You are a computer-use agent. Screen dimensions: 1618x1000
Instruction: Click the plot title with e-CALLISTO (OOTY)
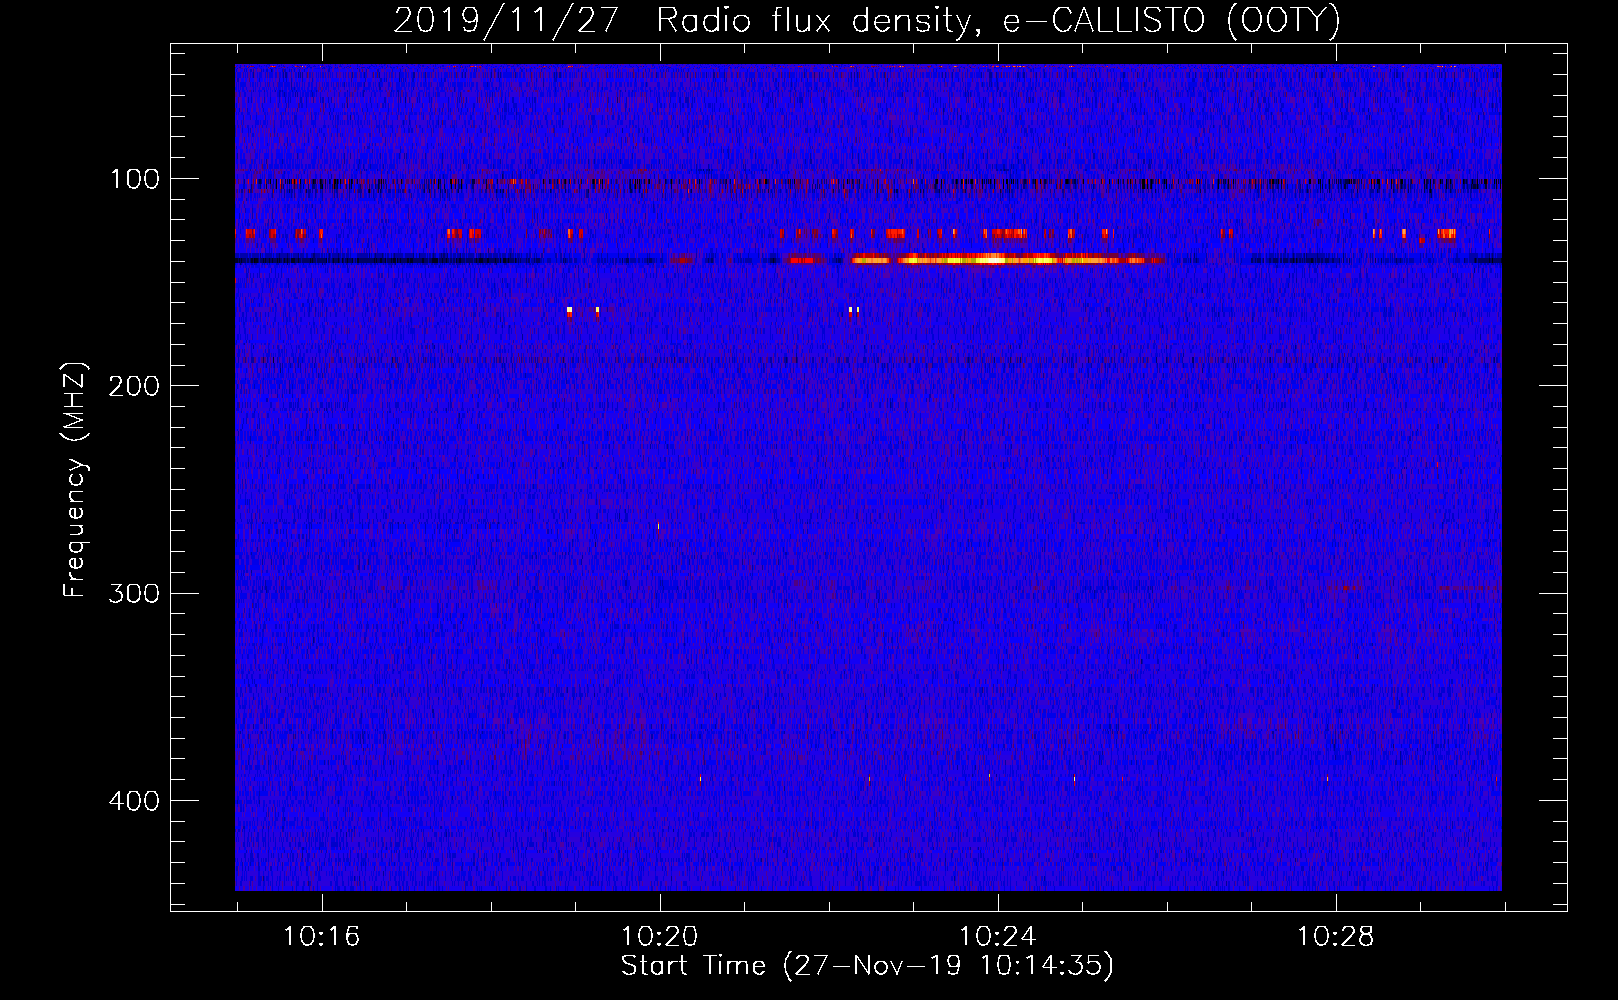(866, 20)
